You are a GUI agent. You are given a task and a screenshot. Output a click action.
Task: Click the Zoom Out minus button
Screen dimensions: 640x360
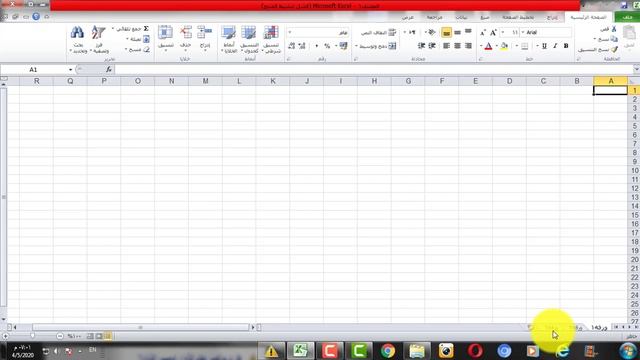60,336
